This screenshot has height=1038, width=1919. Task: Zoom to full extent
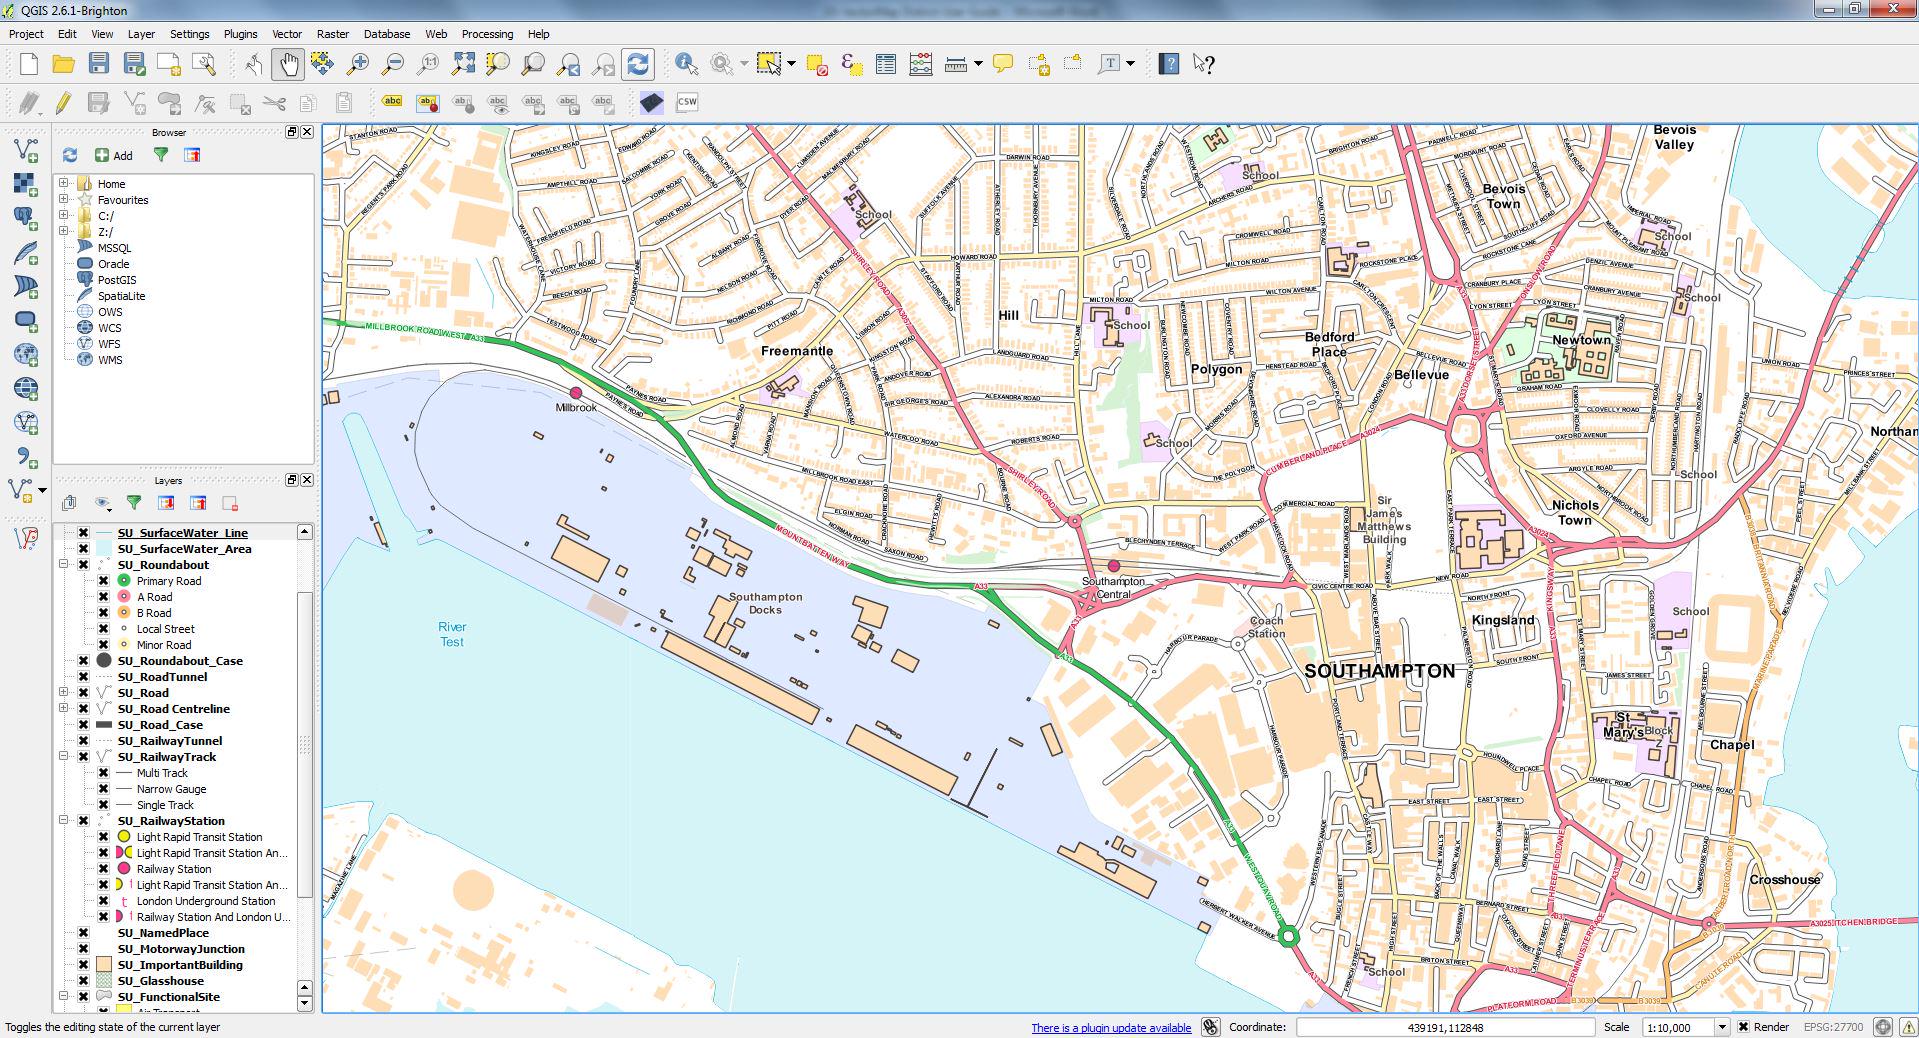point(463,64)
